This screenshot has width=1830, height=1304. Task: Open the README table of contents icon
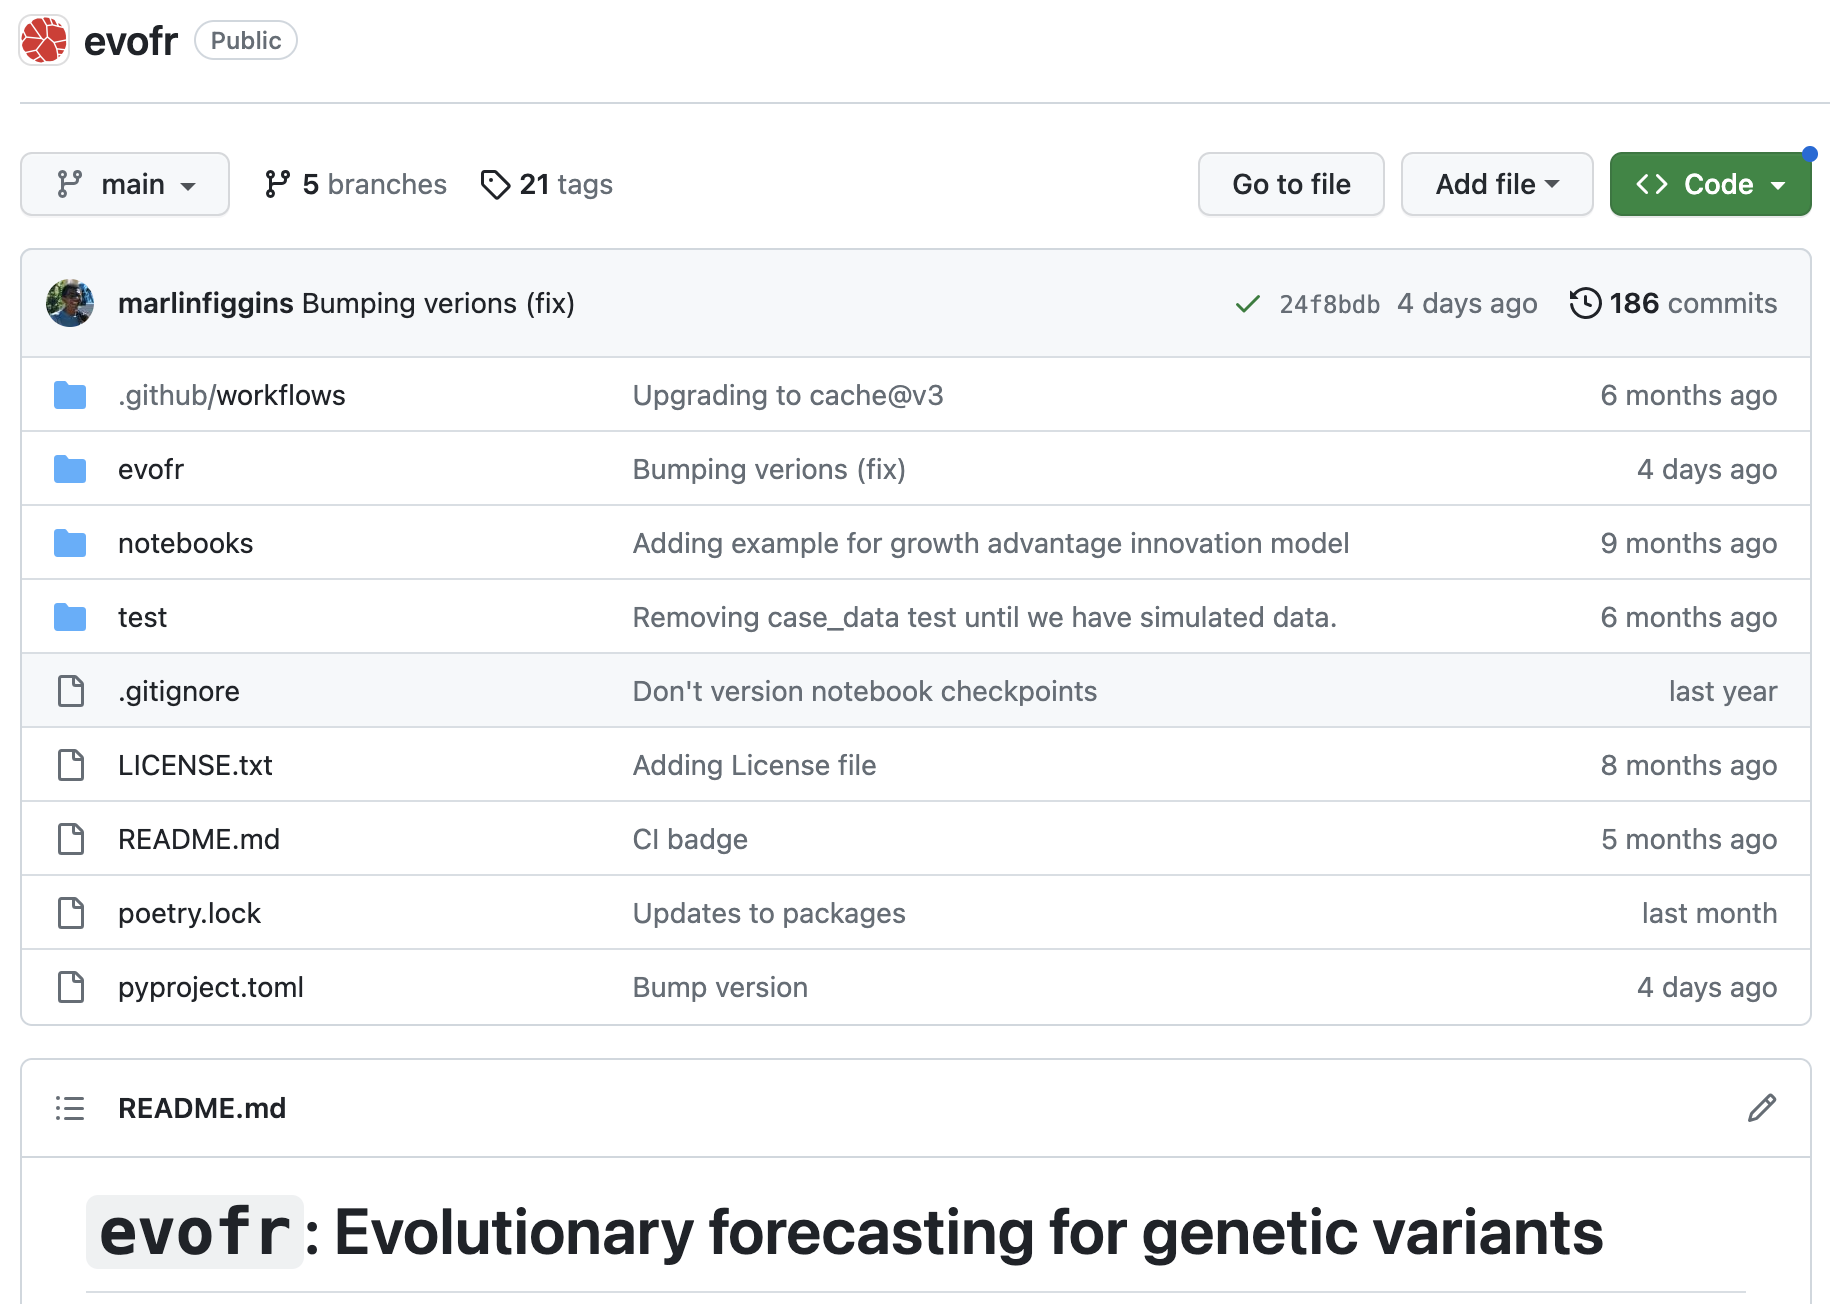coord(70,1108)
